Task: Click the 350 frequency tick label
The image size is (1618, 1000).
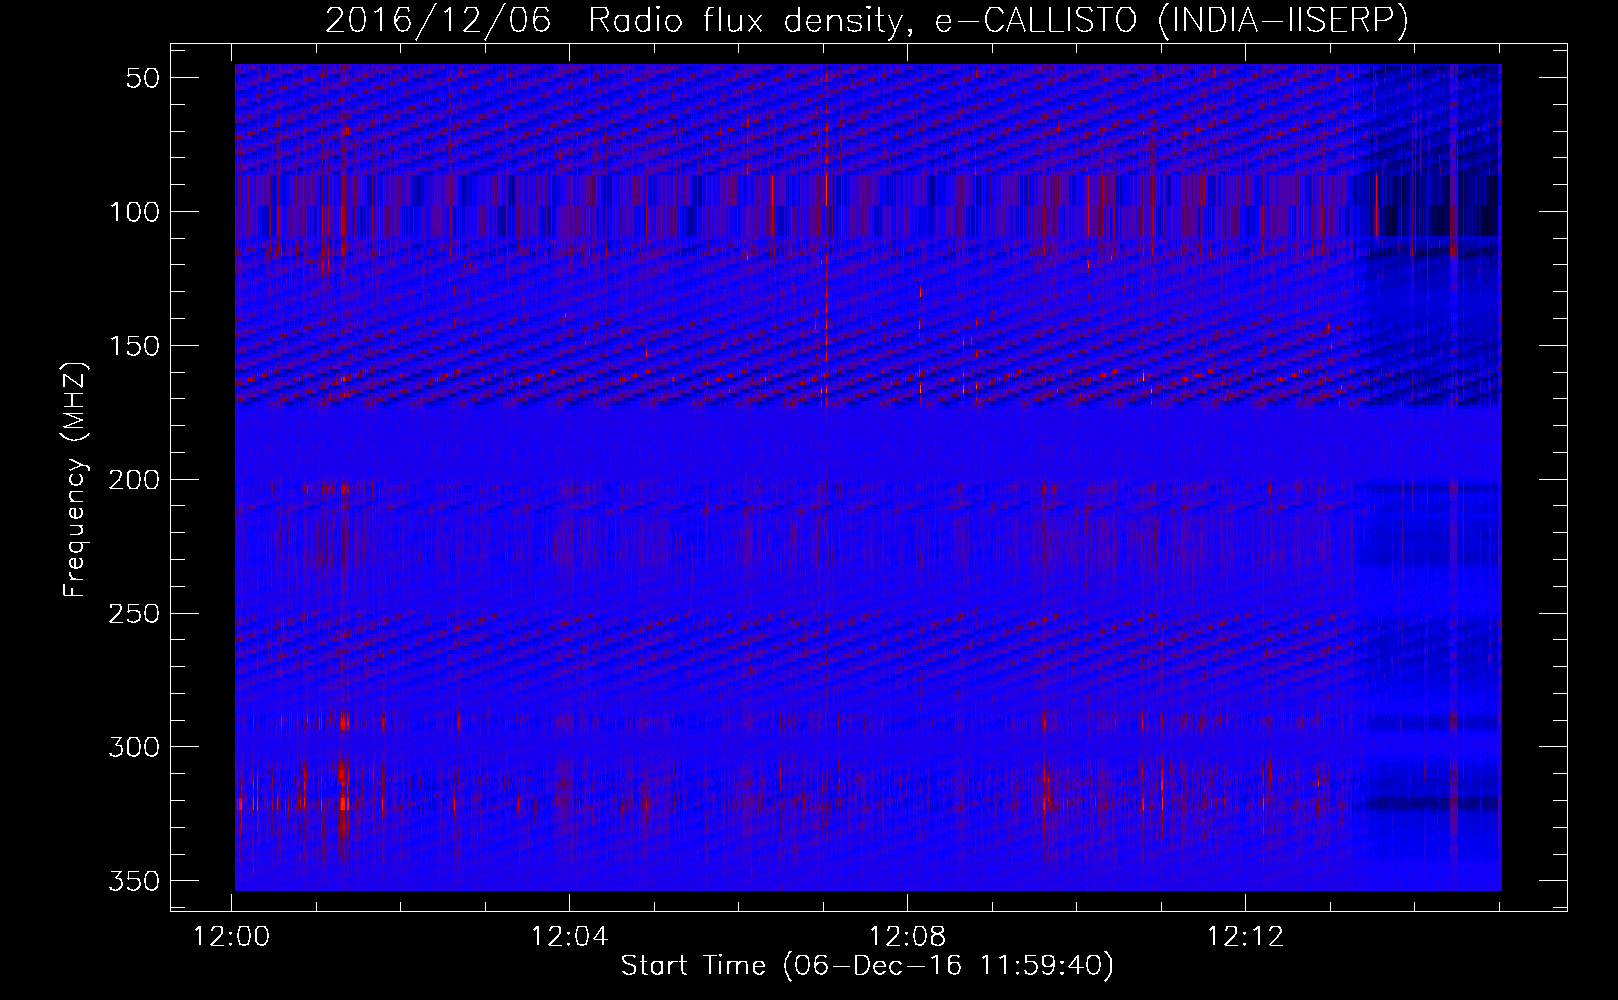Action: coord(134,881)
